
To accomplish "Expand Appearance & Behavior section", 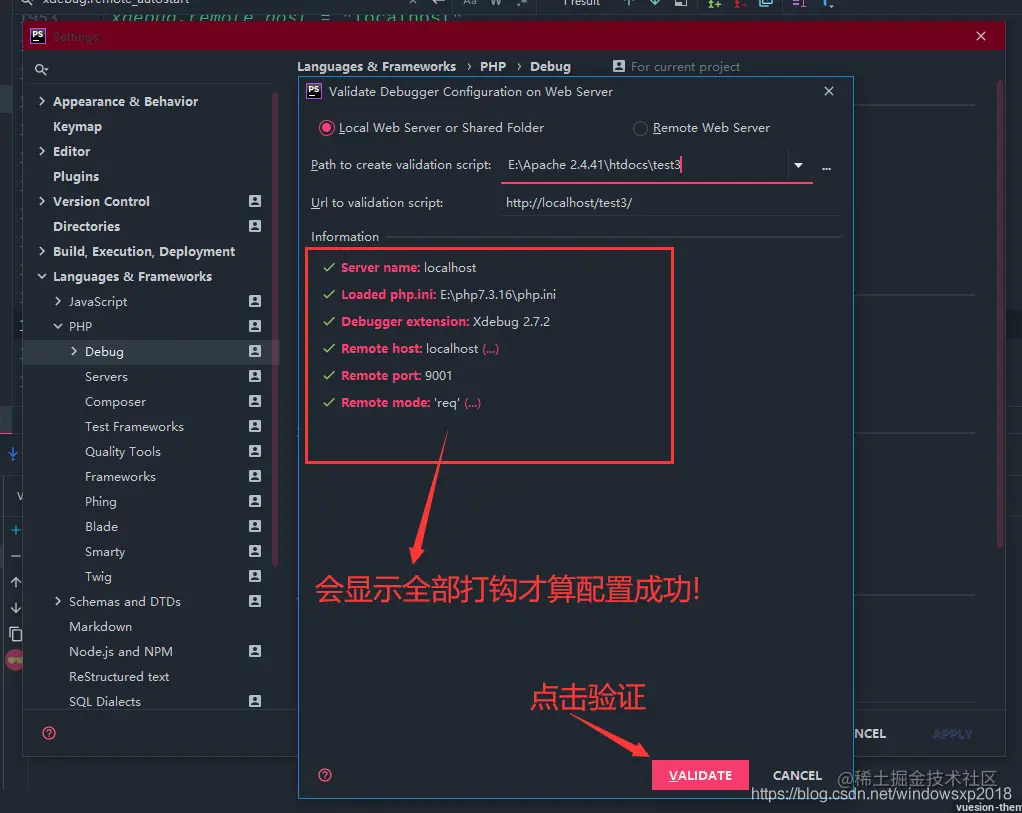I will pos(42,101).
